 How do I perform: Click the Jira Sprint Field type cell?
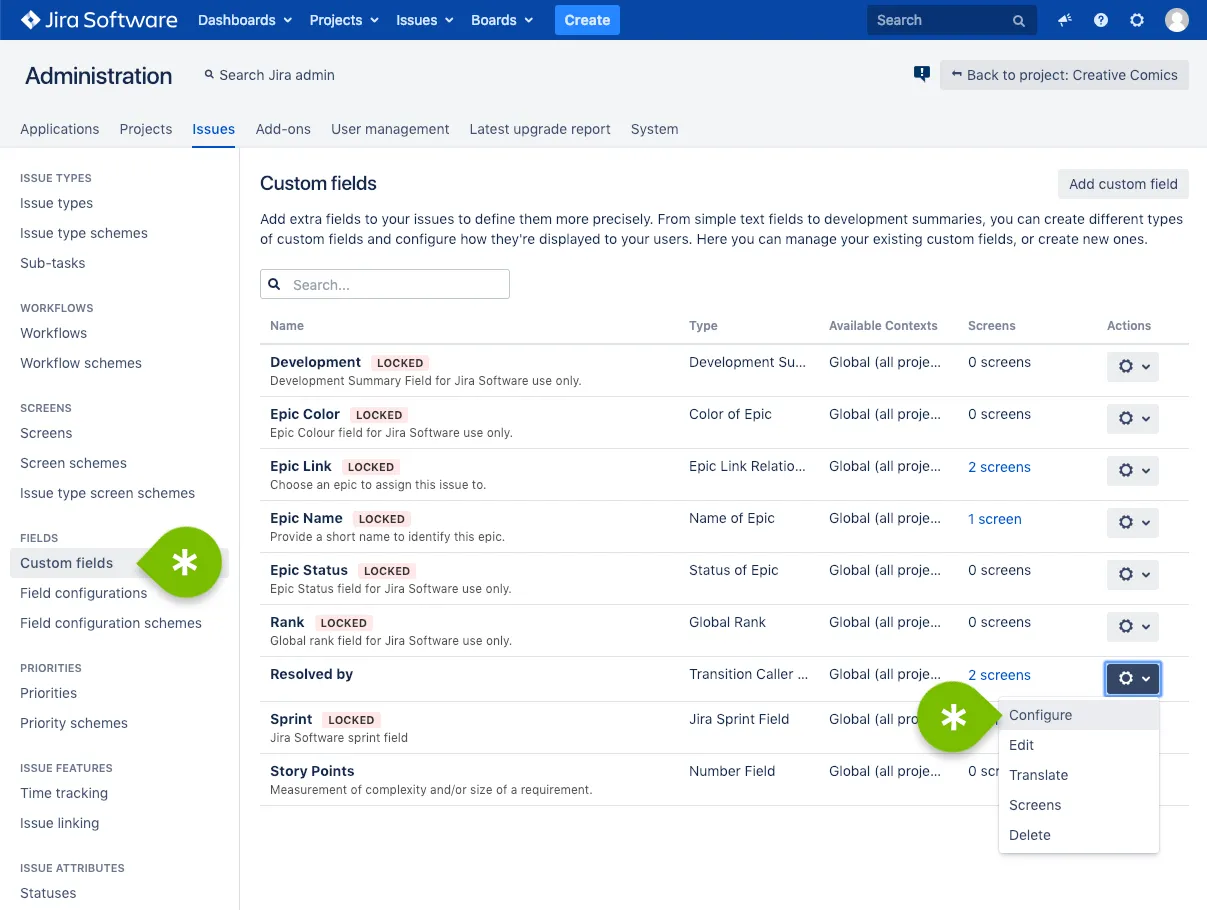pyautogui.click(x=739, y=719)
